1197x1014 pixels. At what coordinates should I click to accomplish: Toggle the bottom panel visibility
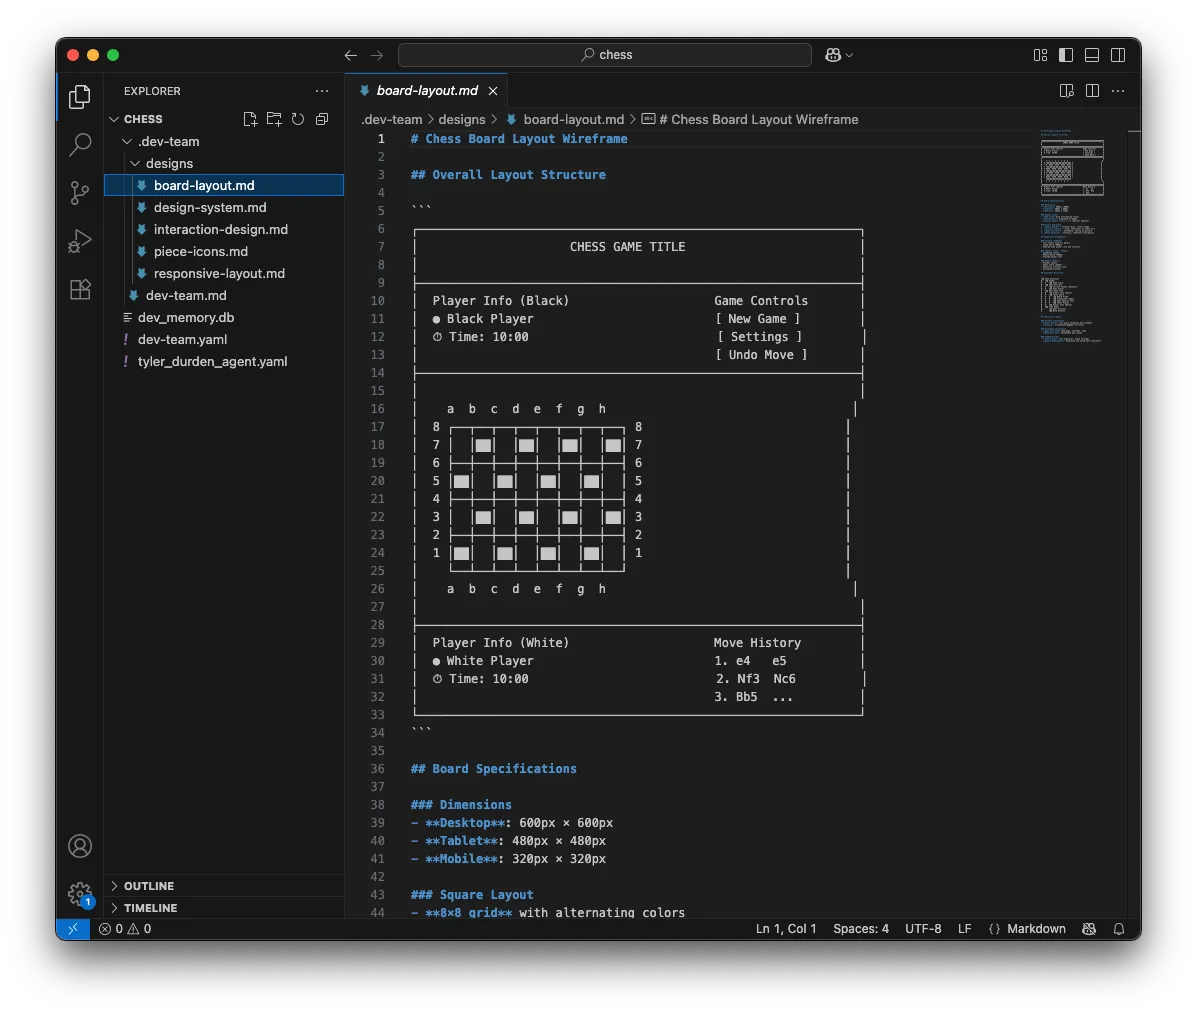(x=1092, y=55)
